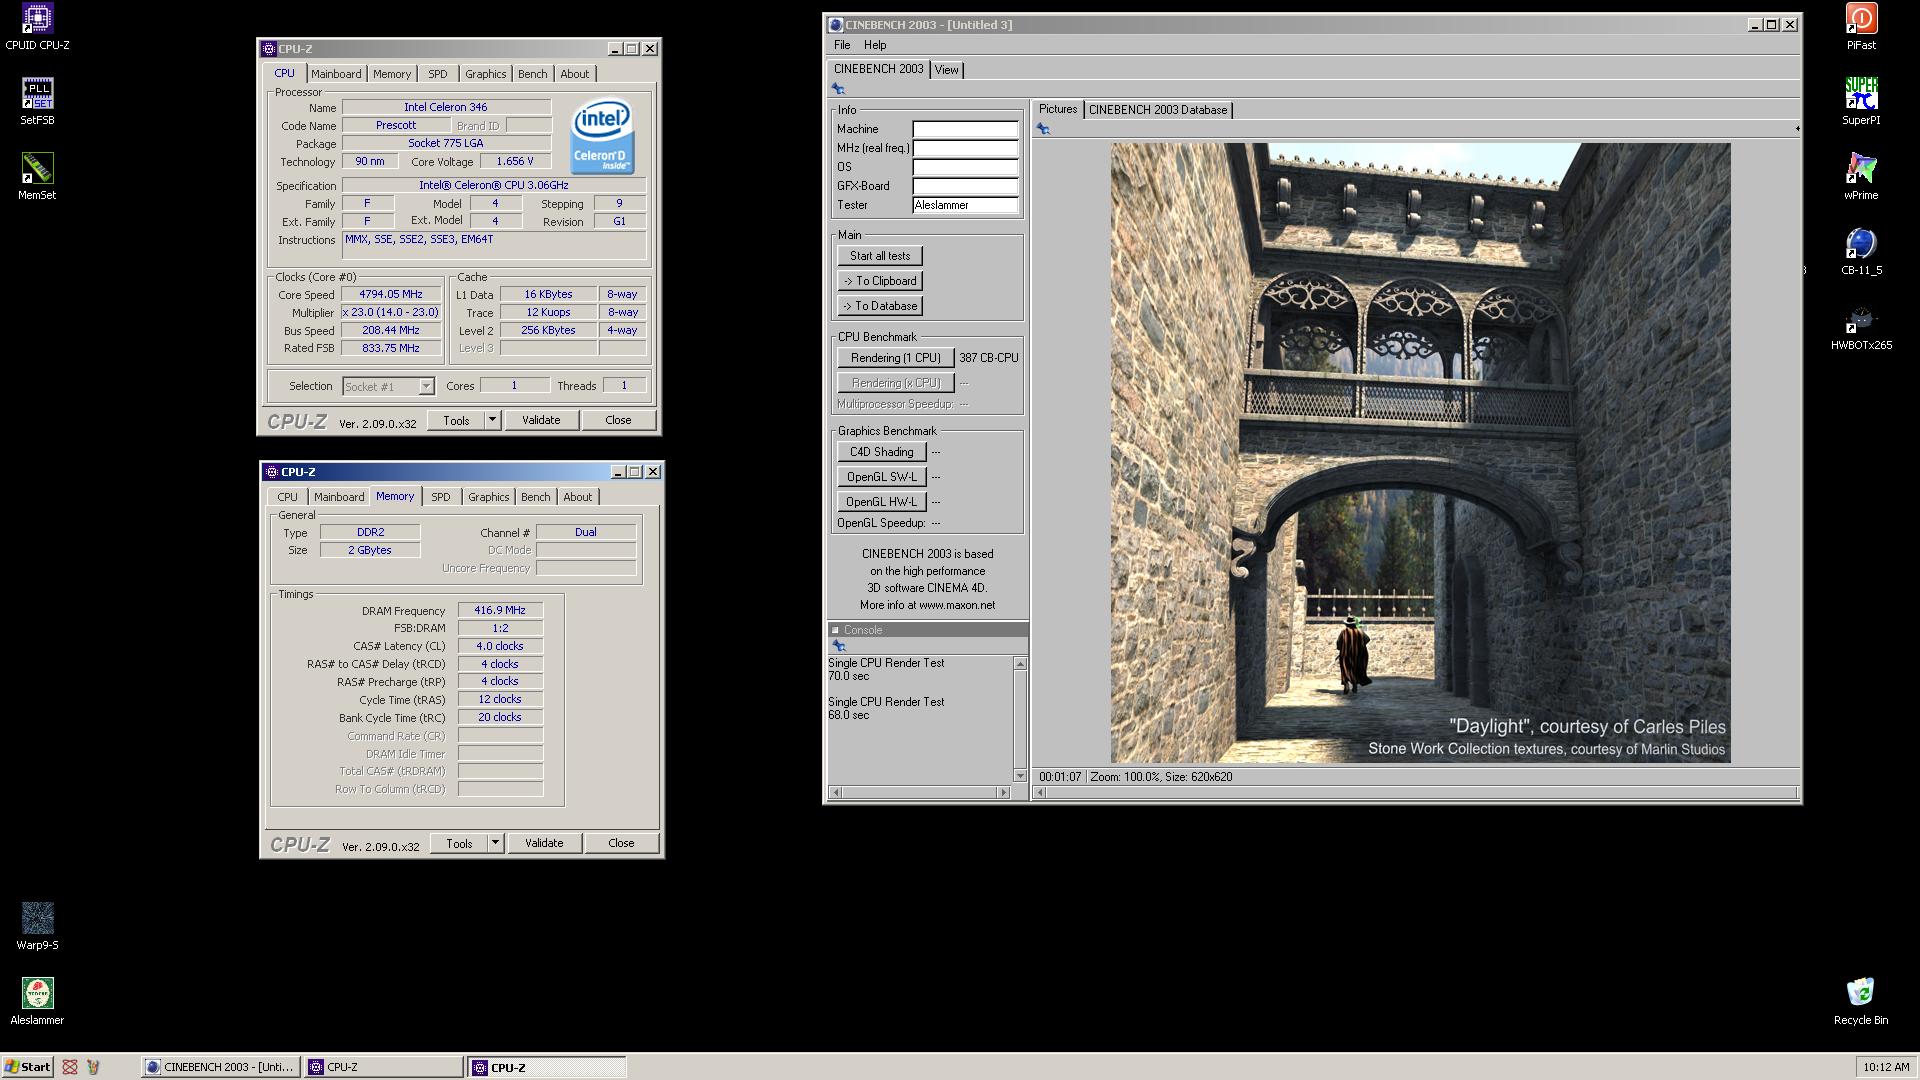
Task: Open the CB-11_5 desktop shortcut
Action: tap(1861, 251)
